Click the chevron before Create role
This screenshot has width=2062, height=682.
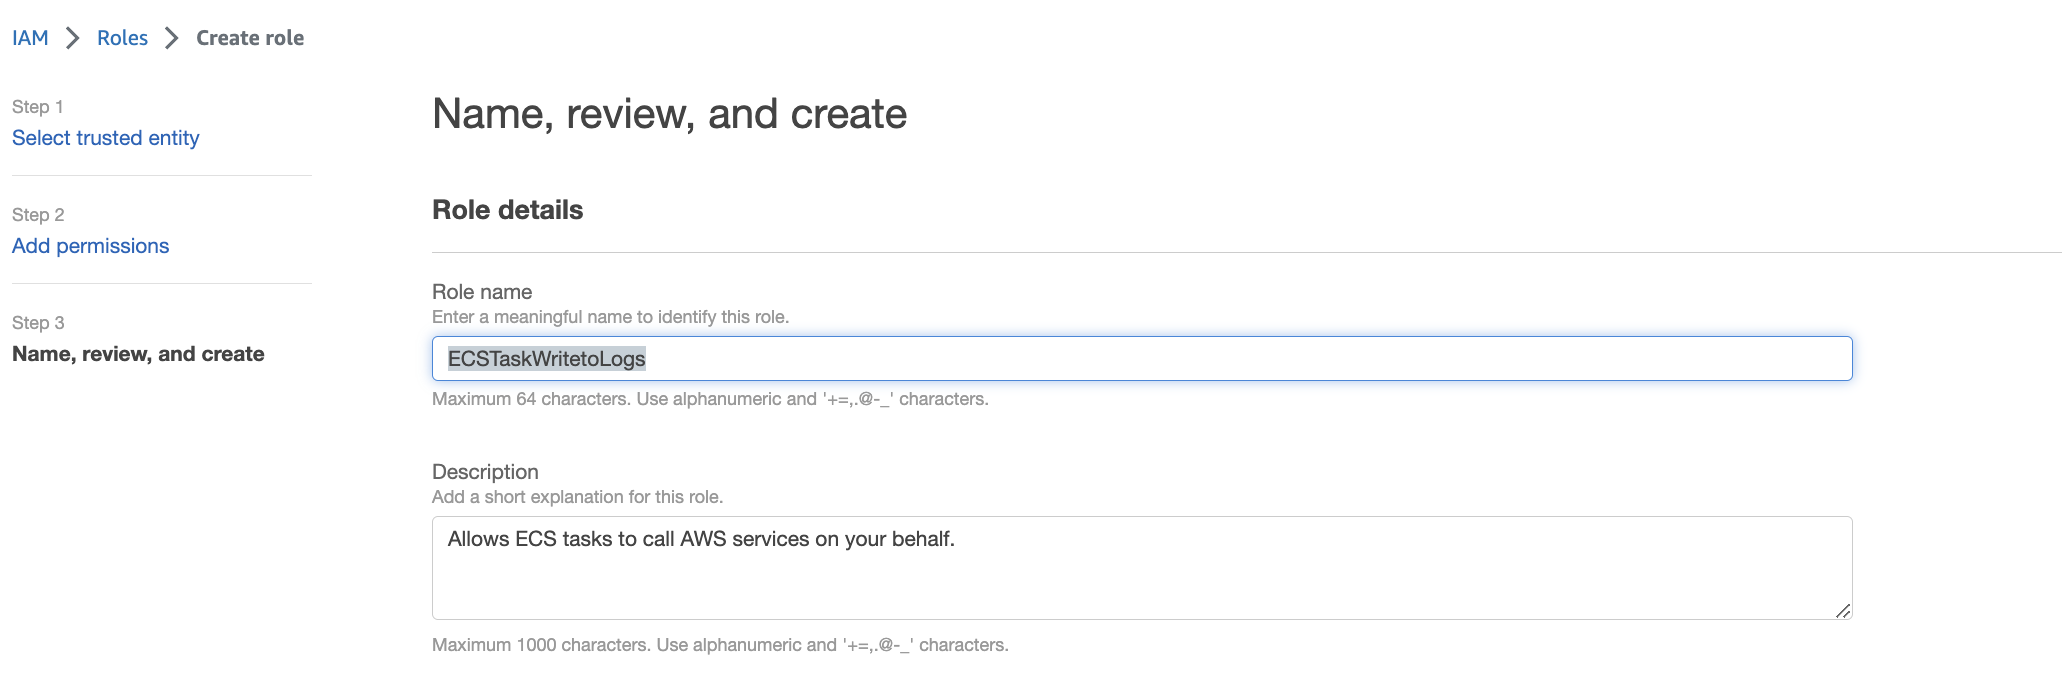click(x=172, y=38)
